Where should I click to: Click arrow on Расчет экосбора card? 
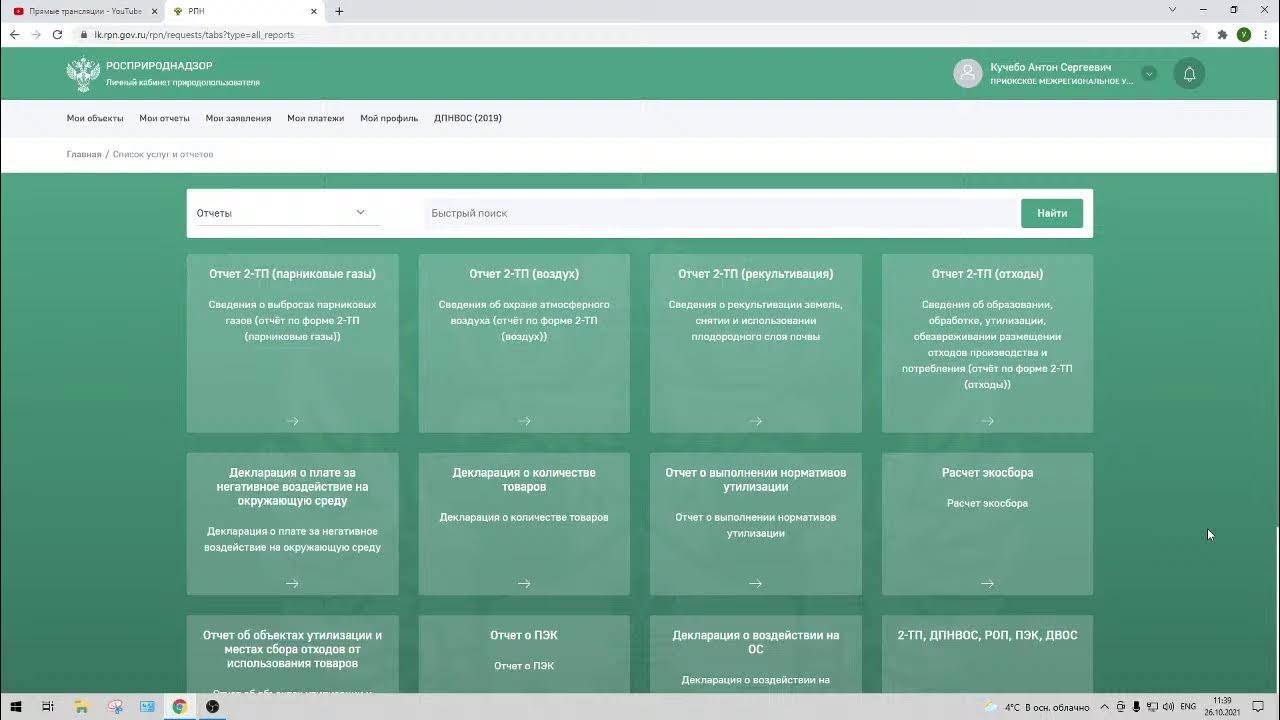point(987,583)
